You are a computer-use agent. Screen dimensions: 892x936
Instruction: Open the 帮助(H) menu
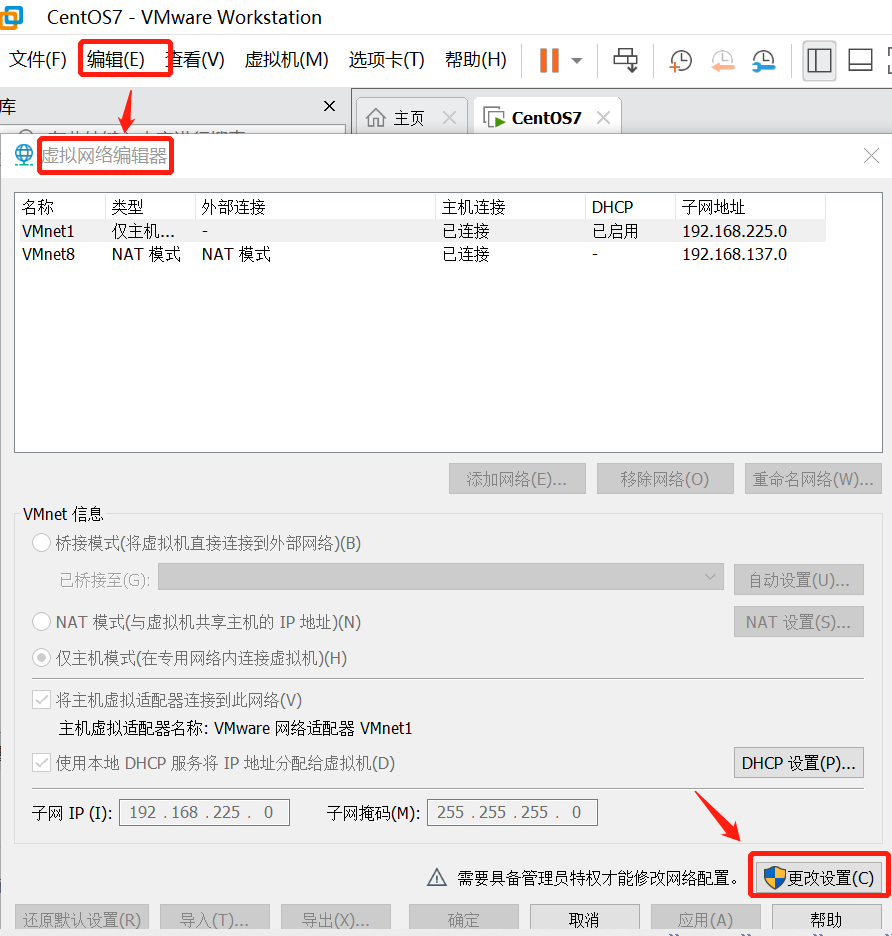[x=476, y=60]
